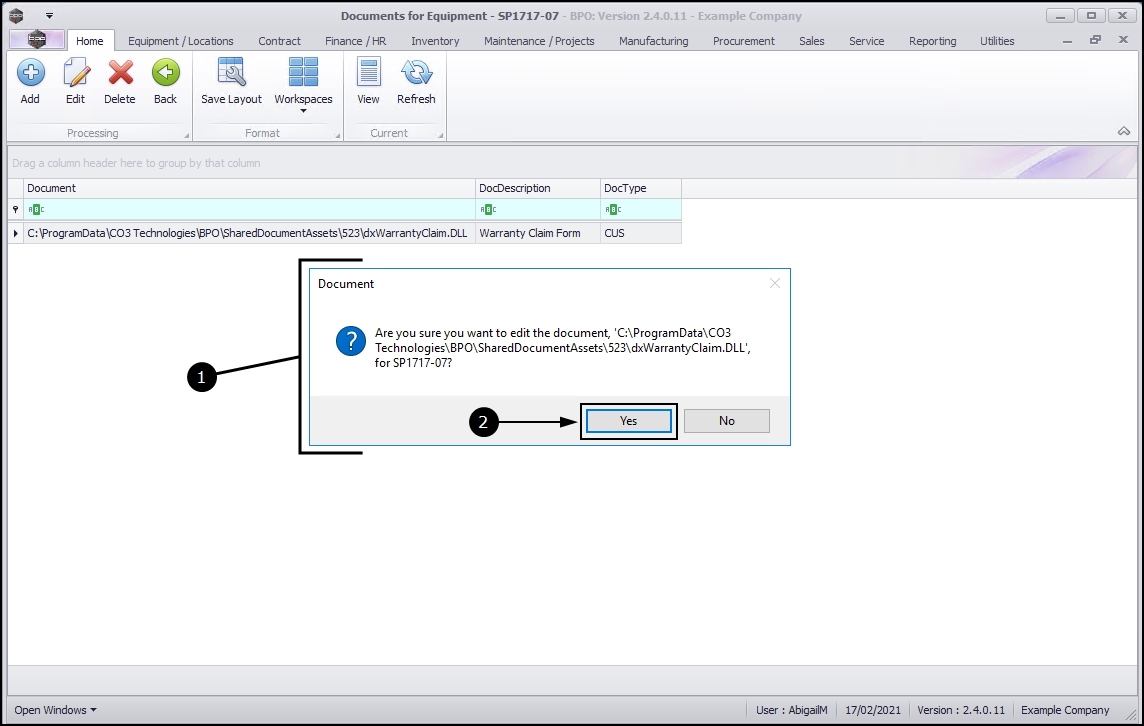Sort by the DocDescription column header
The image size is (1144, 726).
tap(537, 188)
